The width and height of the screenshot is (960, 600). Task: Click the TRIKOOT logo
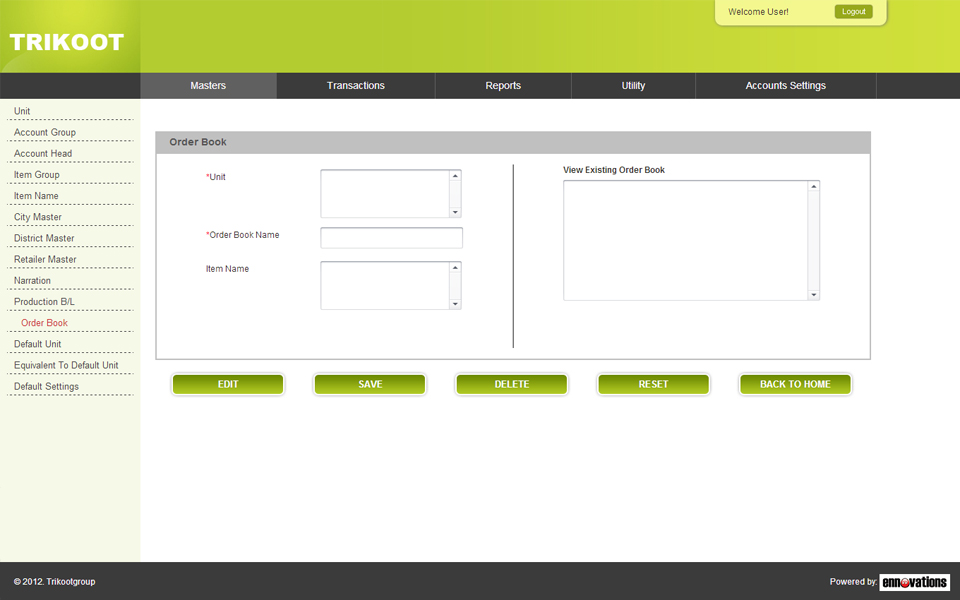coord(67,42)
